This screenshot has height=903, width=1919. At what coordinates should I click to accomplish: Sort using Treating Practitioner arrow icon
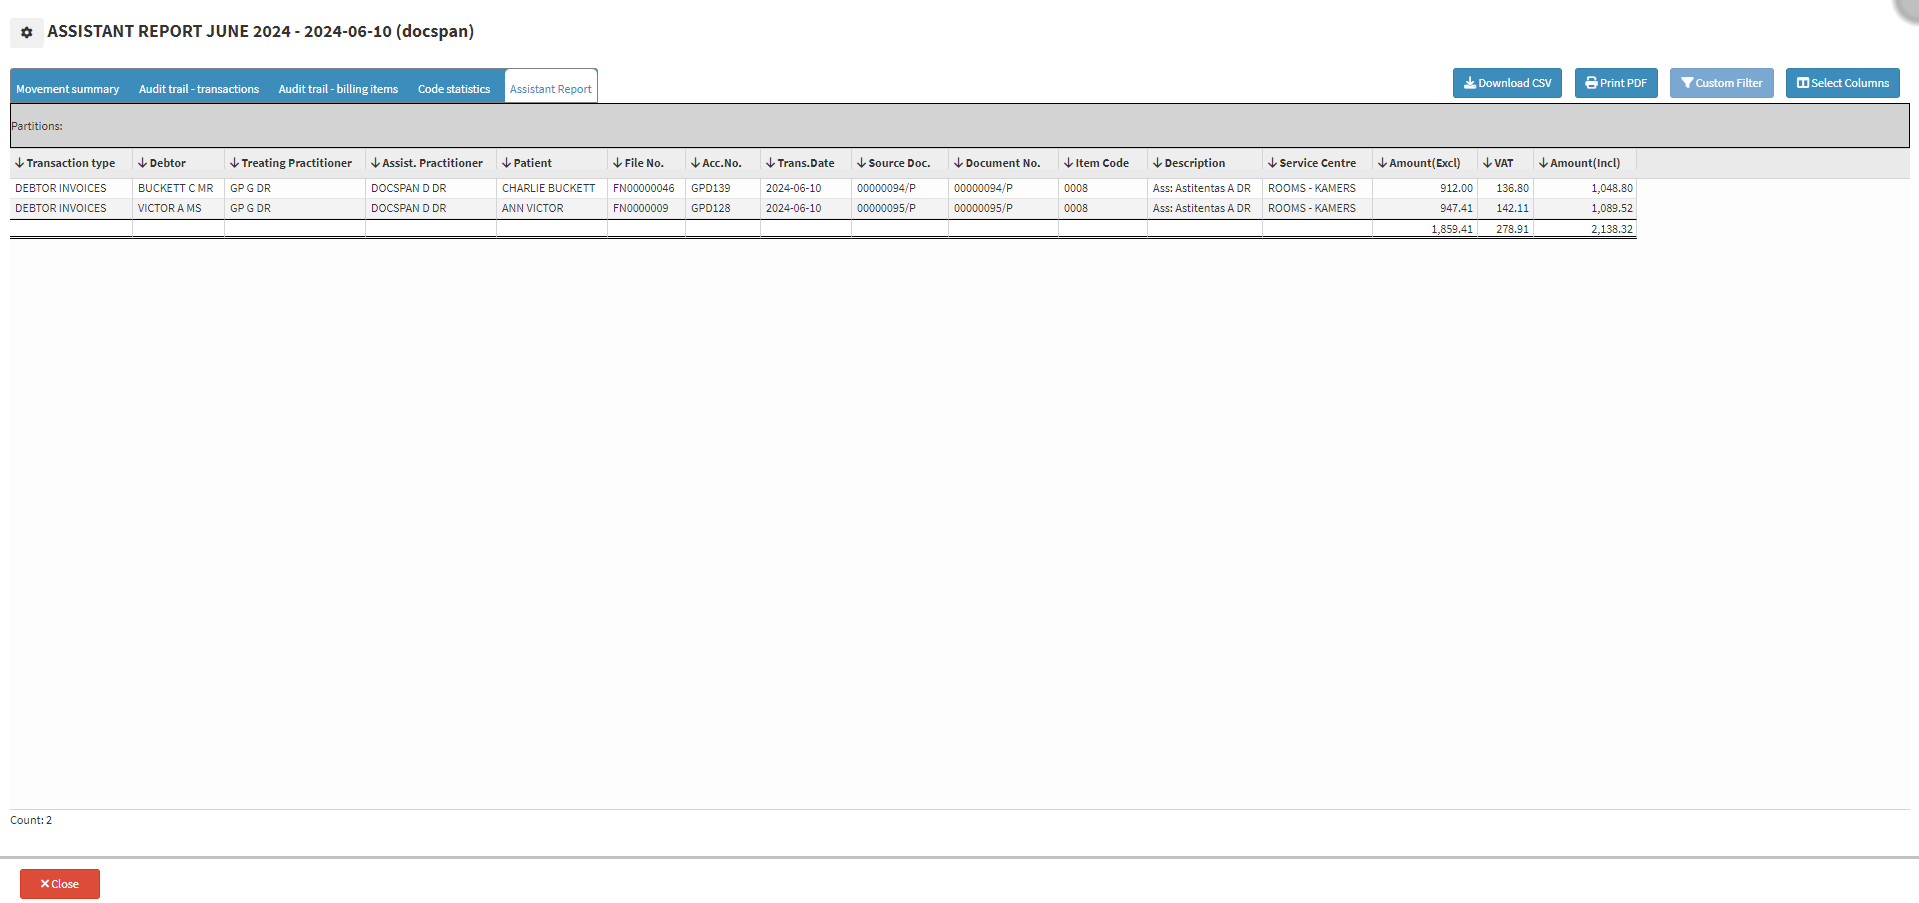coord(234,163)
